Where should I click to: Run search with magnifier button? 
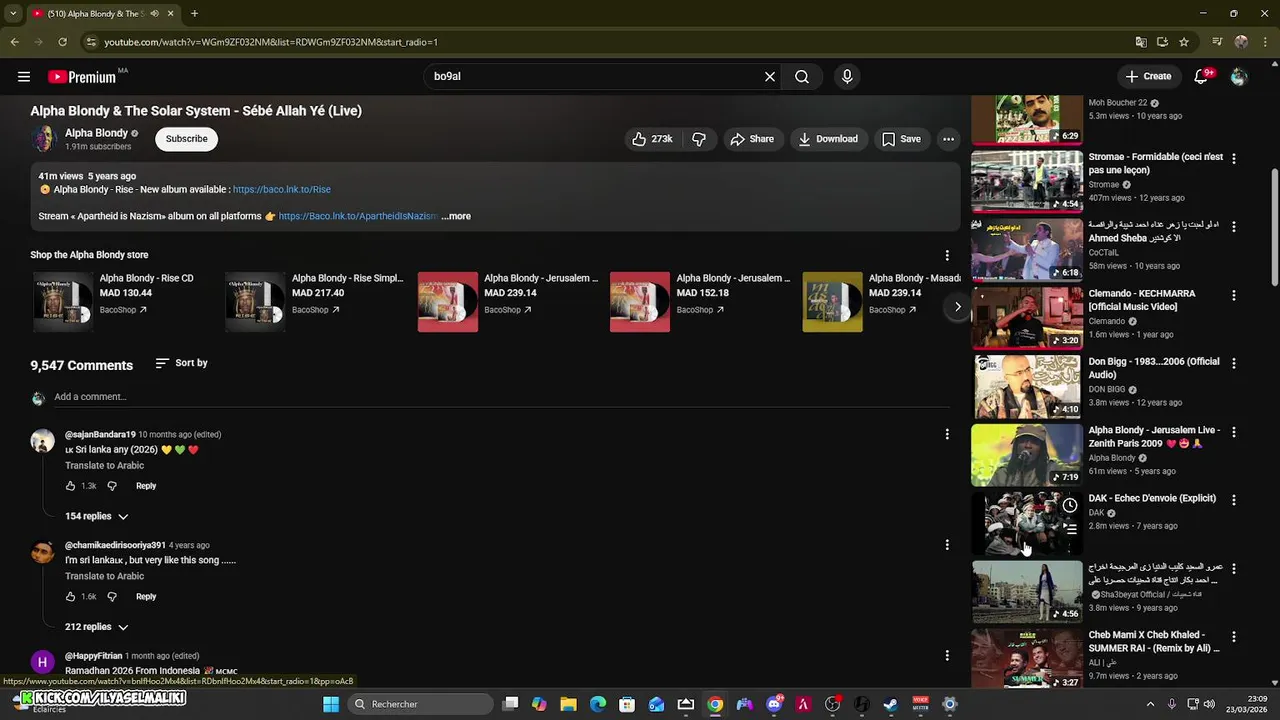coord(802,77)
